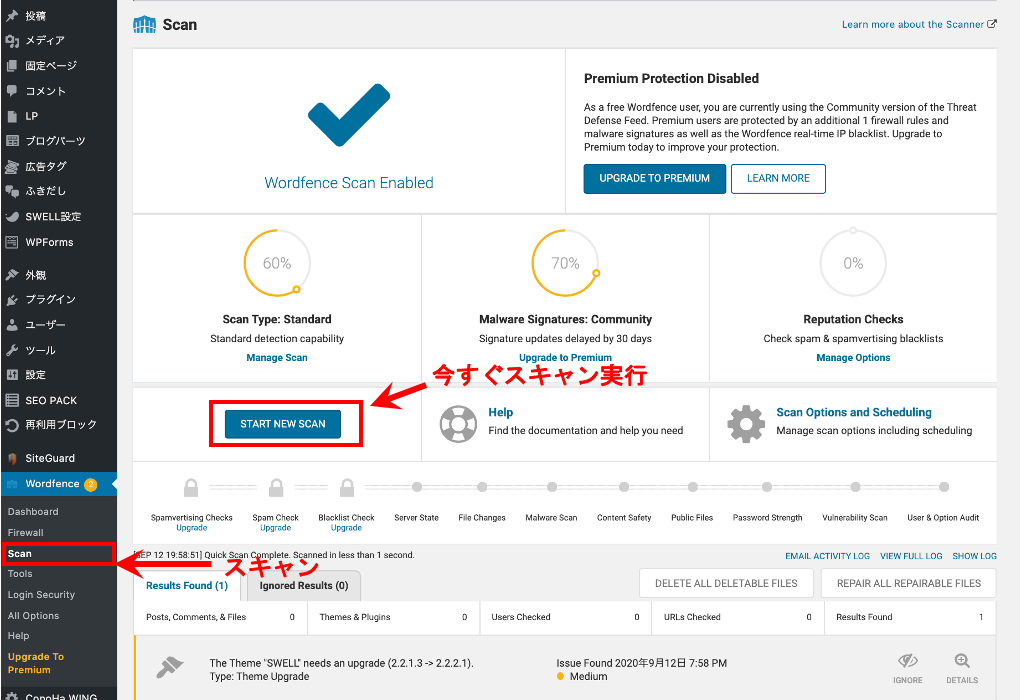This screenshot has width=1020, height=700.
Task: Open details of SWELL upgrade issue
Action: [962, 669]
